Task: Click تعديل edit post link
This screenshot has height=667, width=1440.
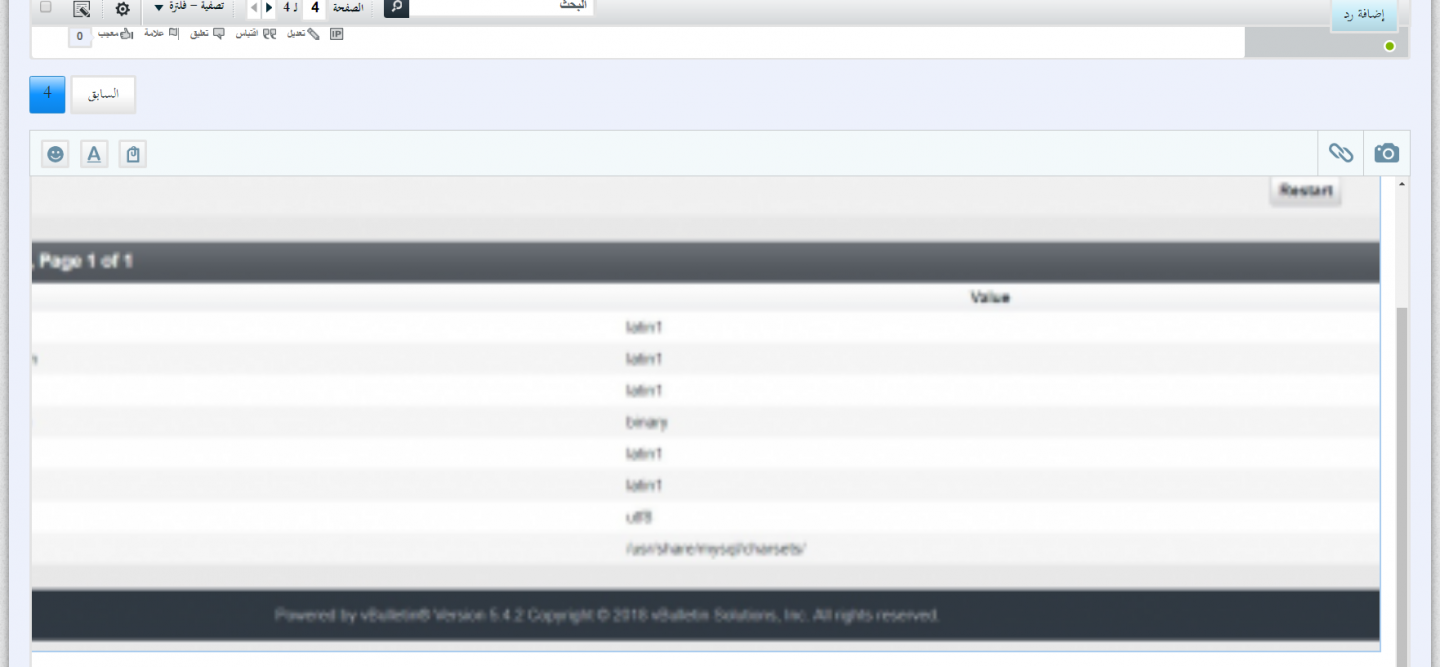Action: 302,34
